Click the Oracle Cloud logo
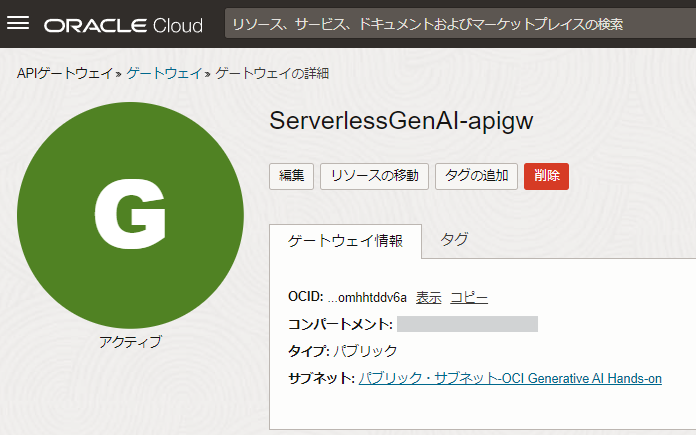Screen dimensions: 696x435 tap(123, 25)
